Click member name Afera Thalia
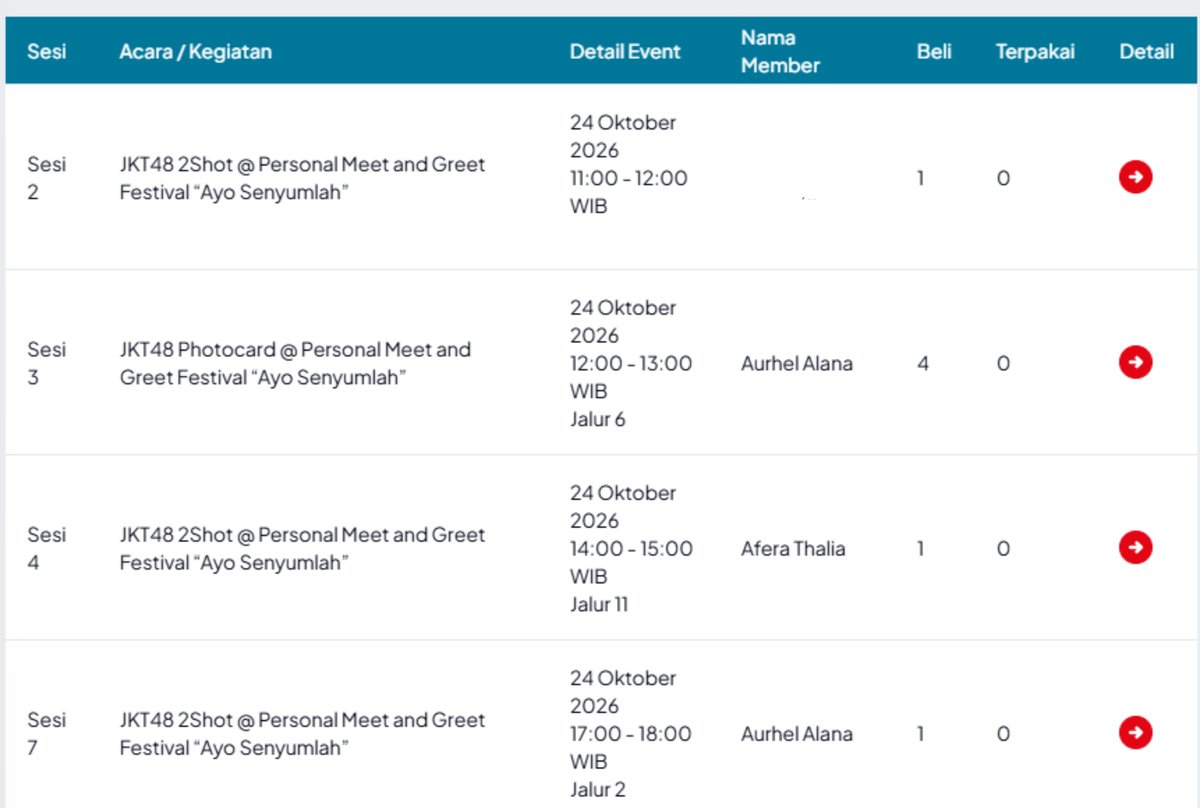This screenshot has height=808, width=1200. pyautogui.click(x=793, y=548)
